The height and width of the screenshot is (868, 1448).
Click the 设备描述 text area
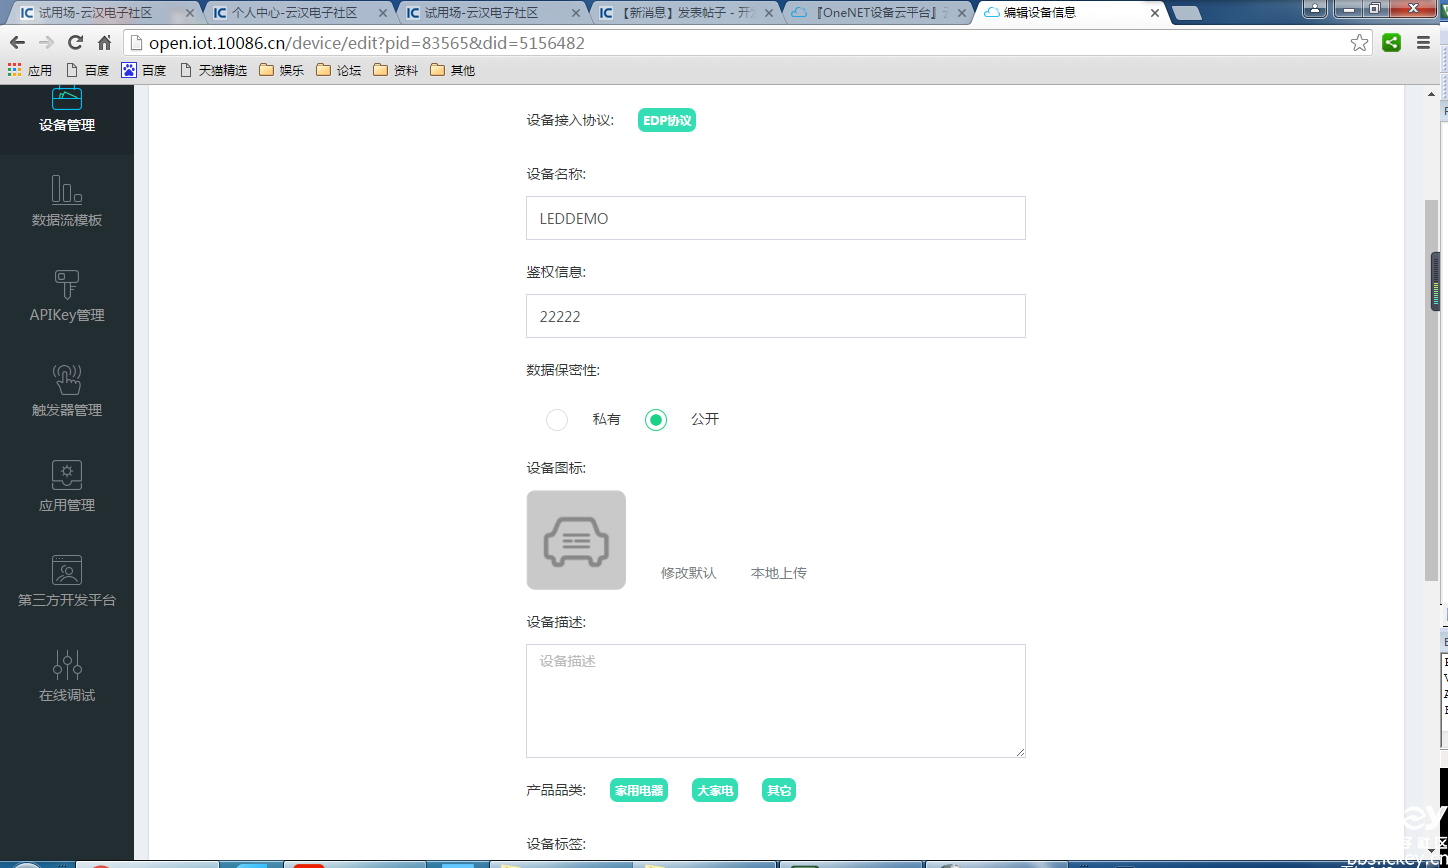click(x=776, y=701)
